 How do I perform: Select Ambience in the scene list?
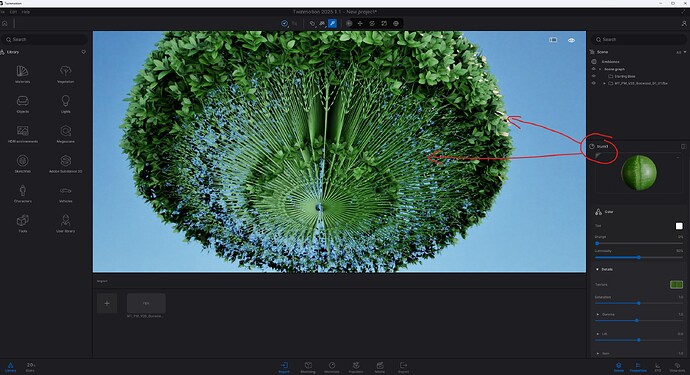tap(610, 62)
